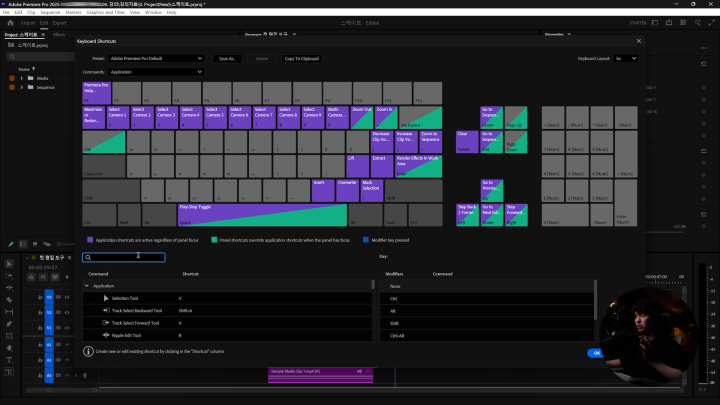
Task: Click the Save As button
Action: click(x=229, y=59)
